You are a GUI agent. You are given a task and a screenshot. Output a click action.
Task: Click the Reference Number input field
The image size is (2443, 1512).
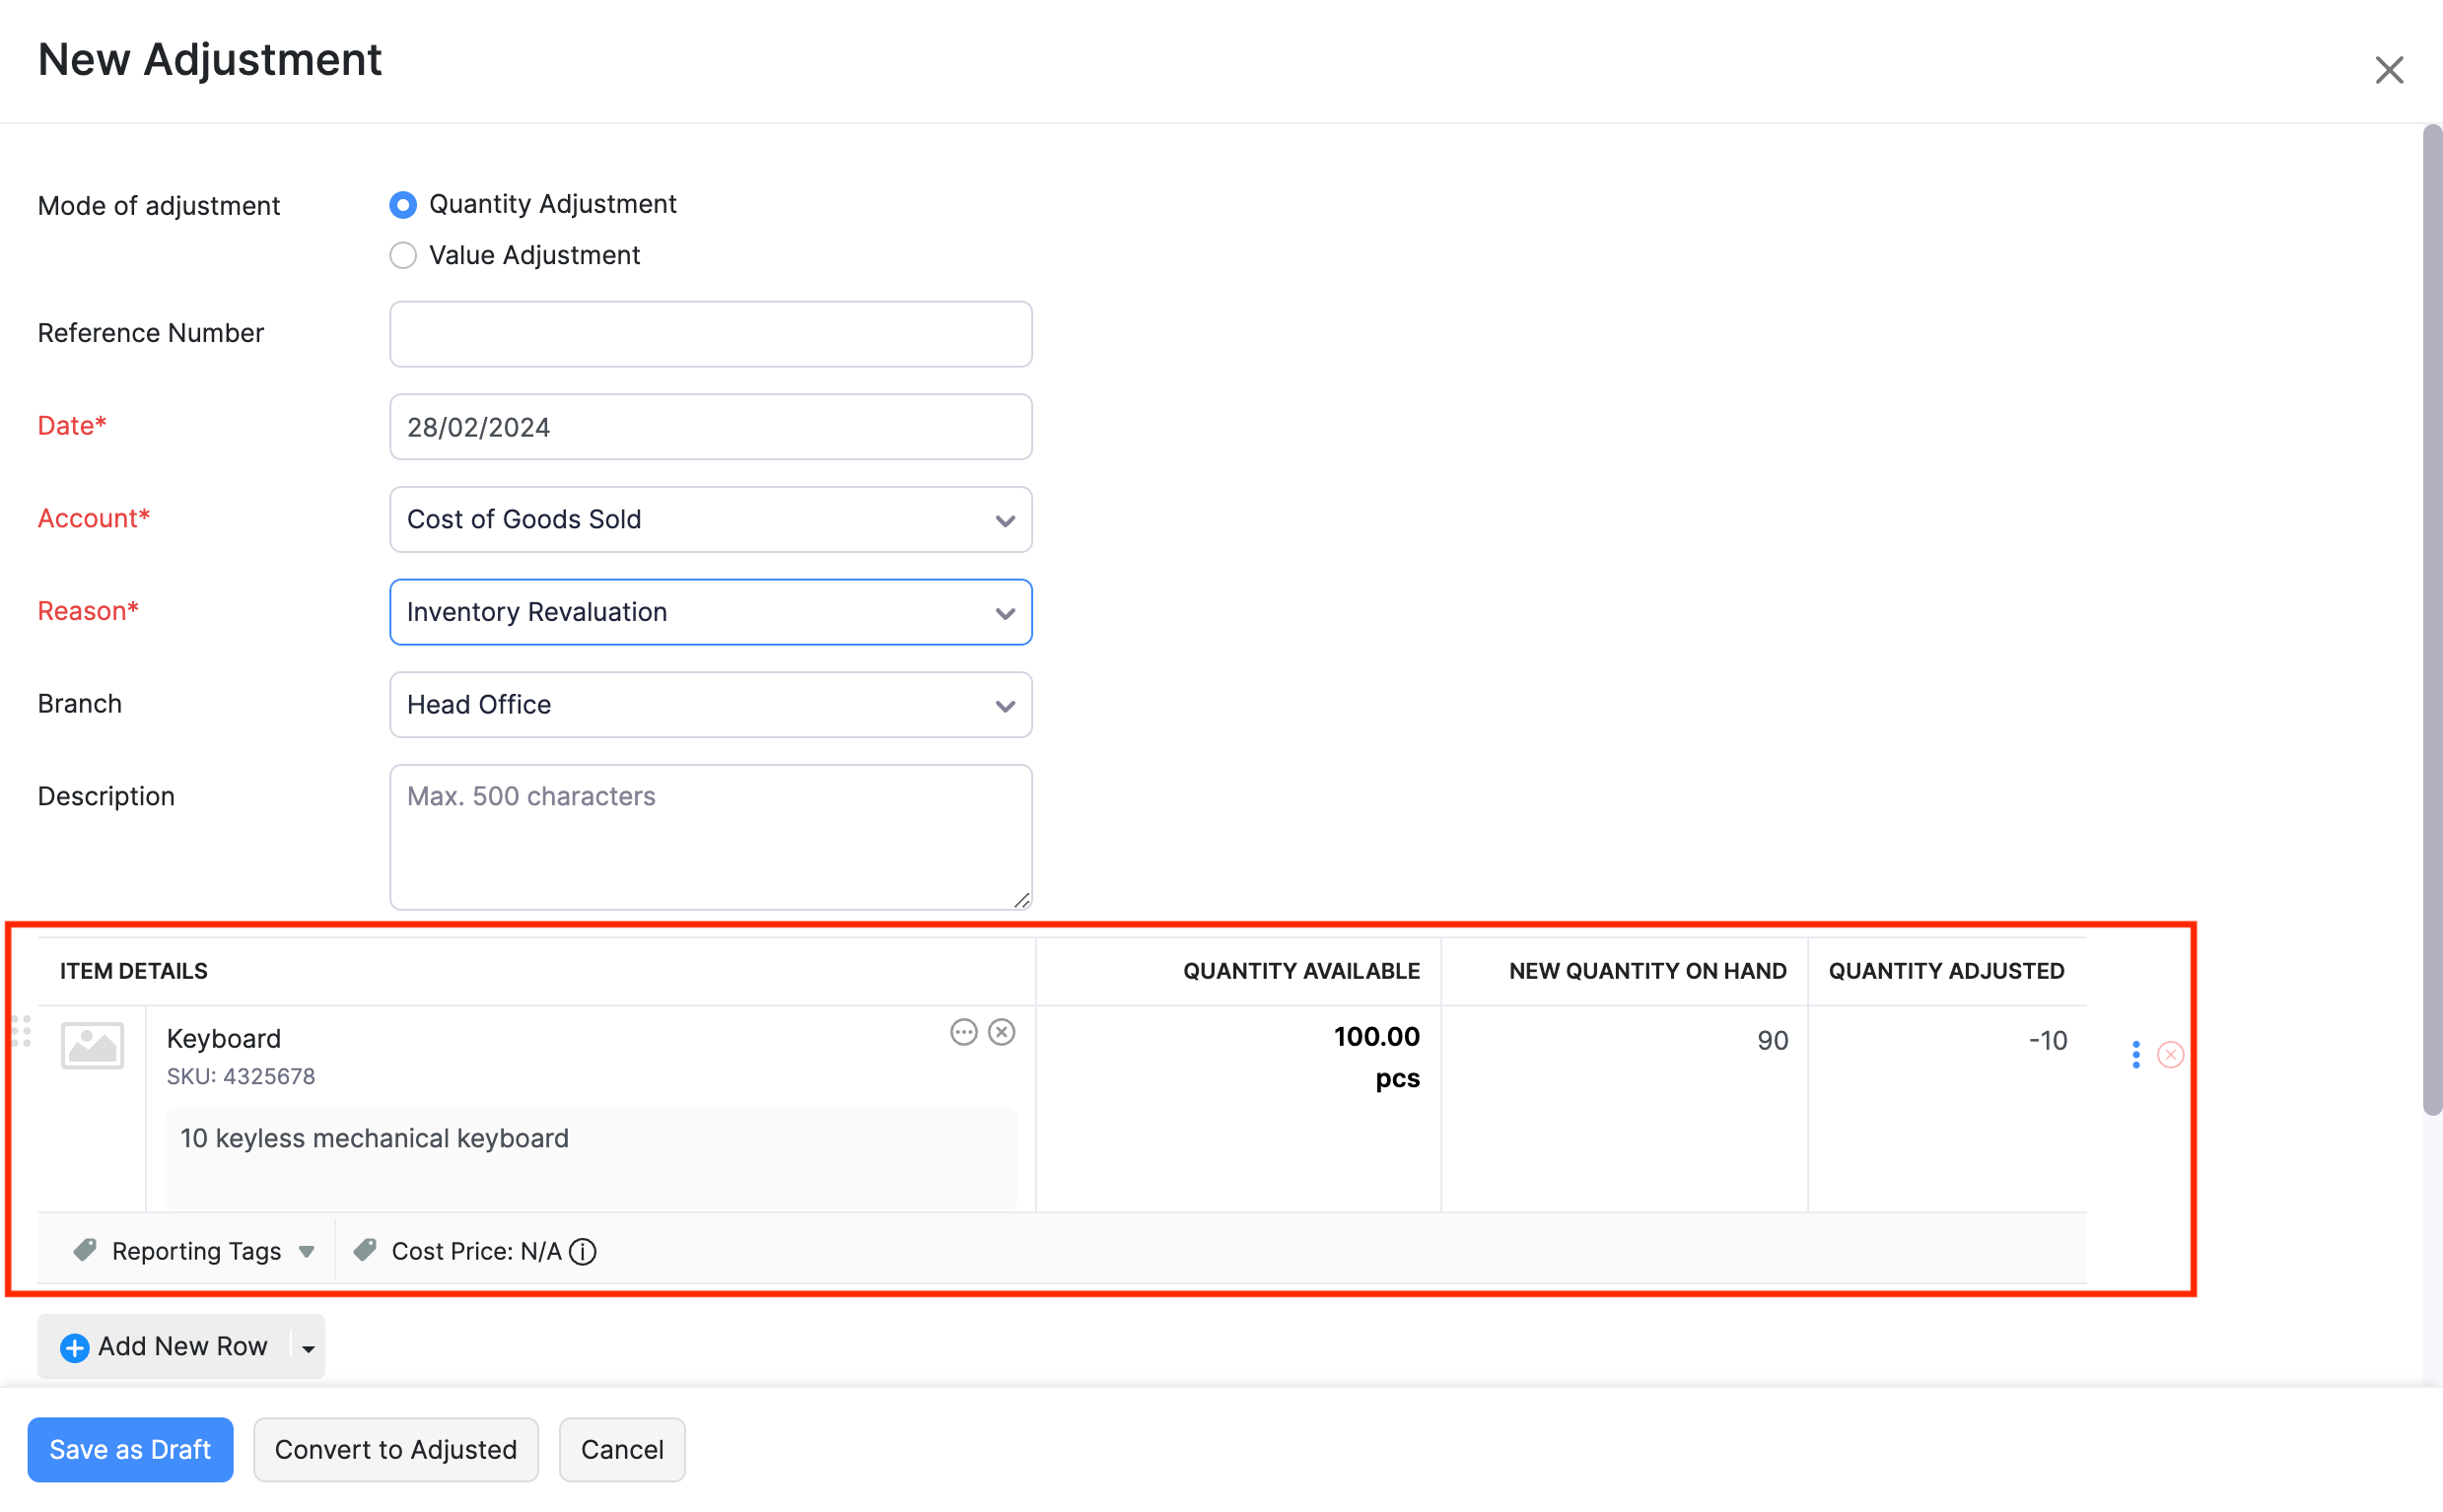tap(710, 334)
